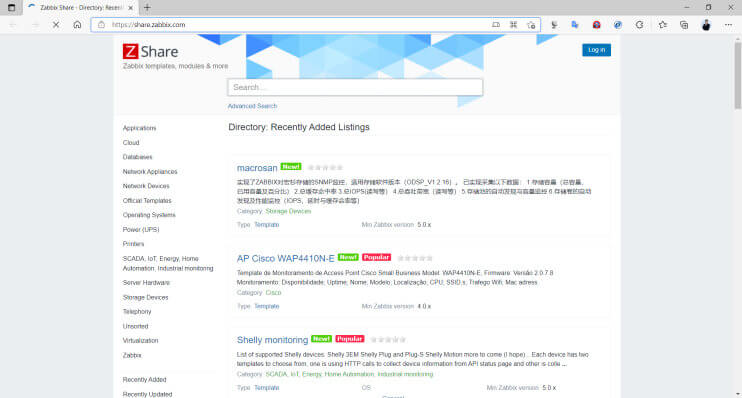Stop page loading with the X button
Screen dimensions: 742x398
pos(56,25)
